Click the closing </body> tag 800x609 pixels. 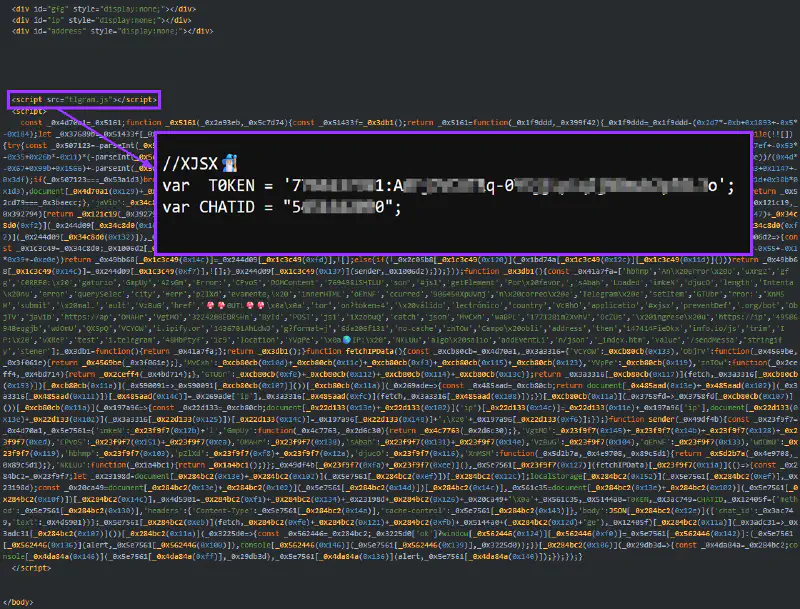point(22,602)
